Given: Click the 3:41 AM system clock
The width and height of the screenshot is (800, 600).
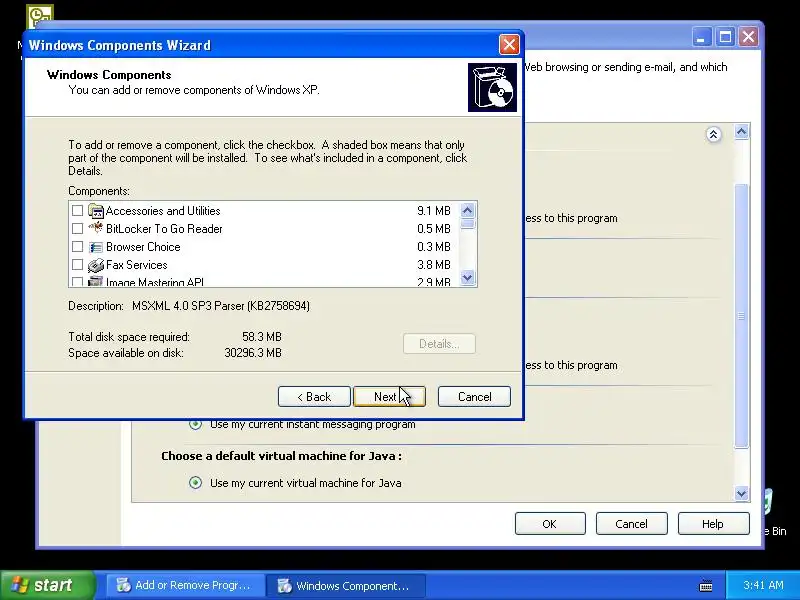Looking at the screenshot, I should click(763, 585).
